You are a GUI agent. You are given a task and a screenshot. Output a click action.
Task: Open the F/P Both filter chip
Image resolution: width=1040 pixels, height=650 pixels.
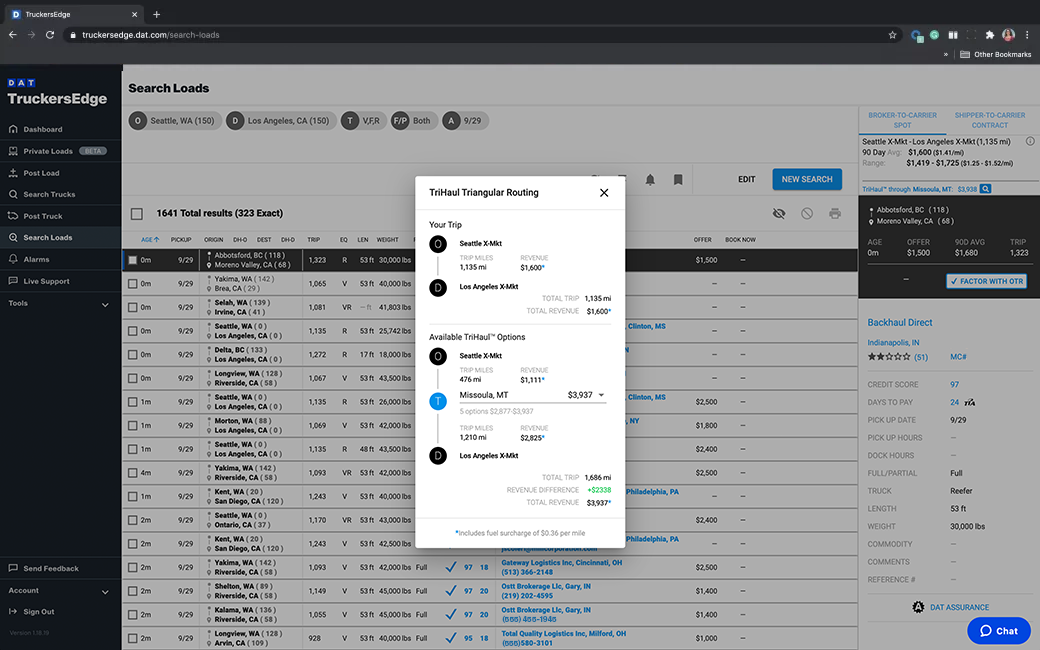coord(414,121)
